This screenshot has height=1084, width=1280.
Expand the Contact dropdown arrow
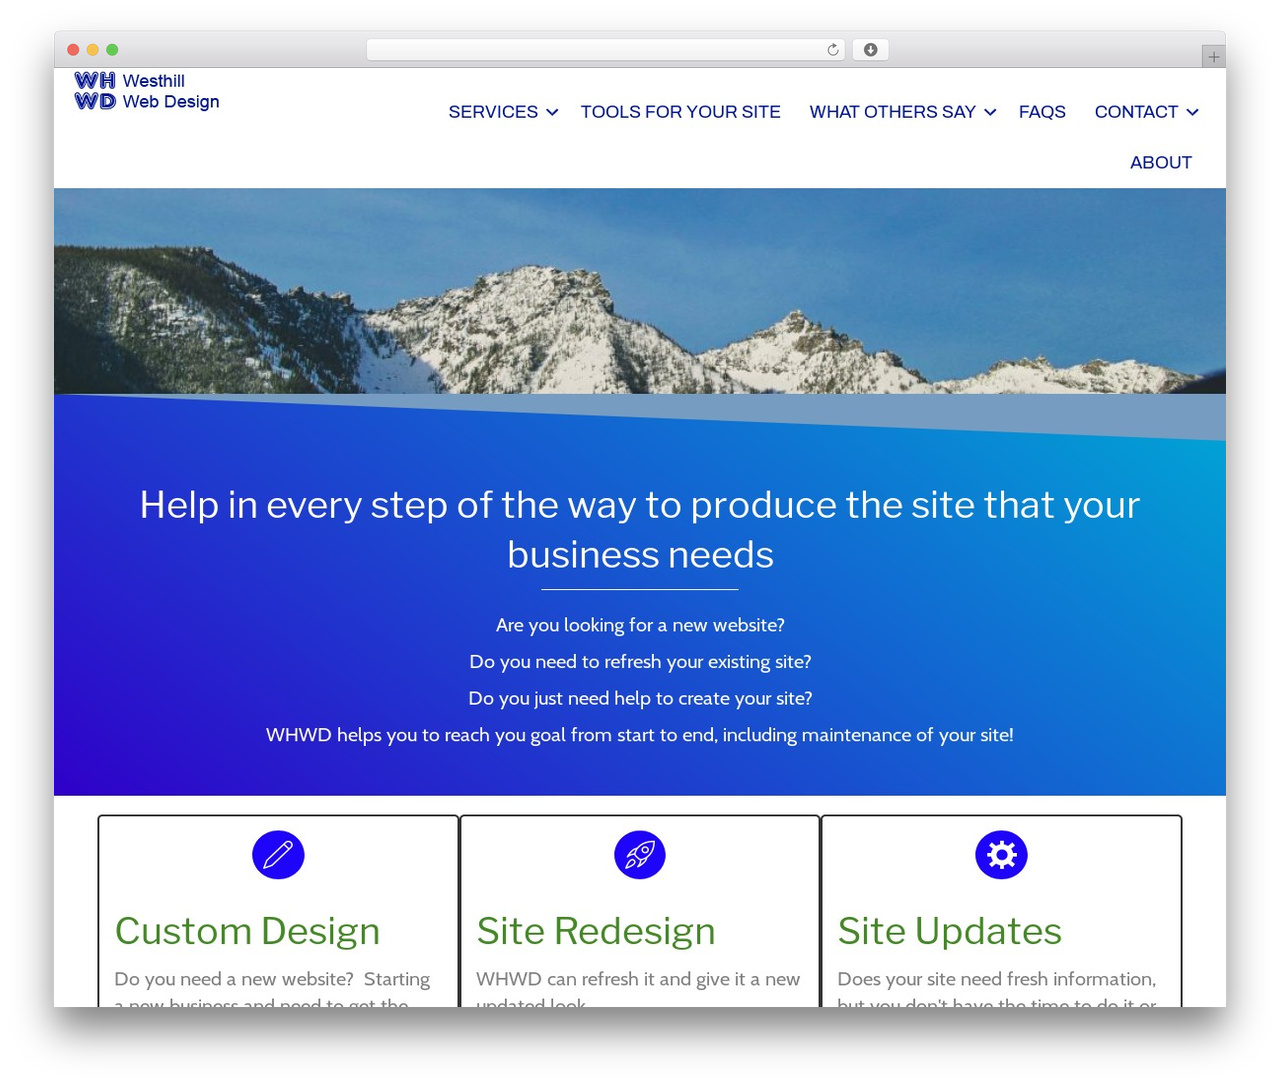click(x=1192, y=112)
